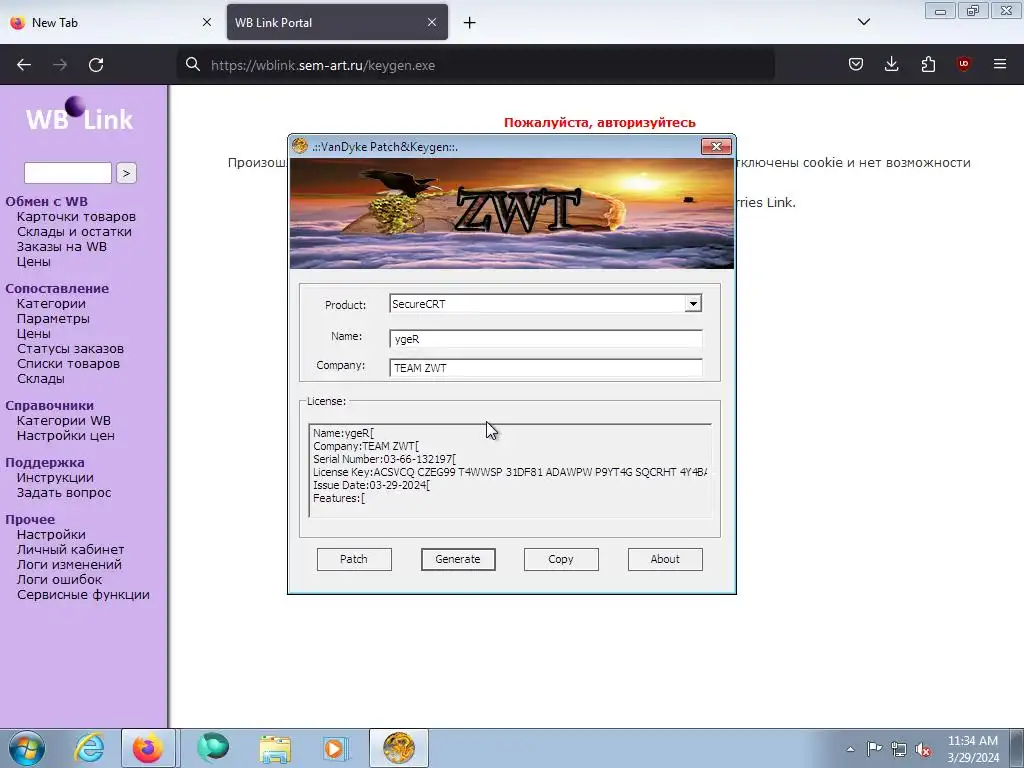Click the WB Link logo
Viewport: 1024px width, 768px height.
tap(79, 114)
